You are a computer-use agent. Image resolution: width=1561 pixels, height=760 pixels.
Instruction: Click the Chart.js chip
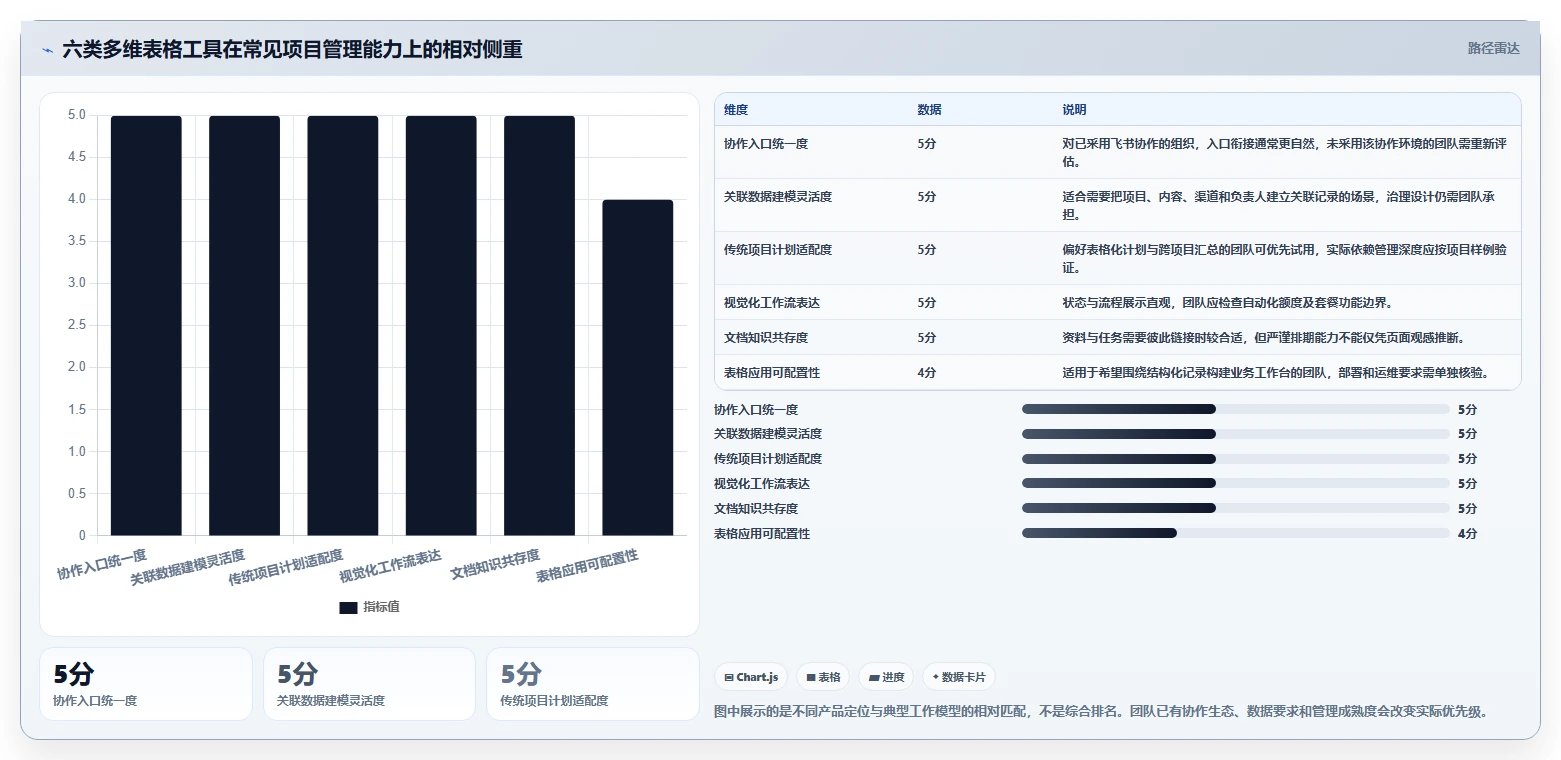[x=752, y=677]
